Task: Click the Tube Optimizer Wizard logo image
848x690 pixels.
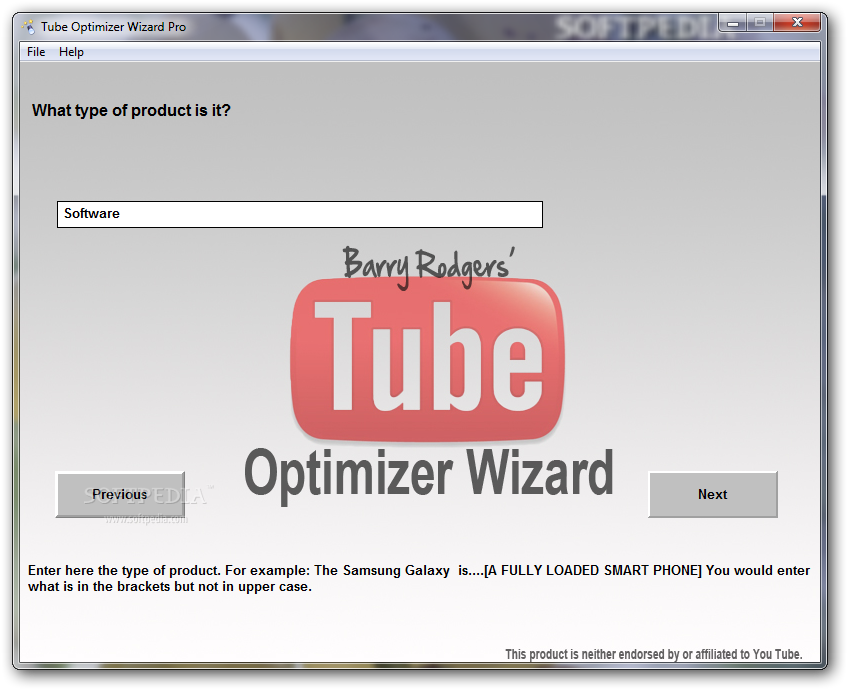Action: coord(428,374)
